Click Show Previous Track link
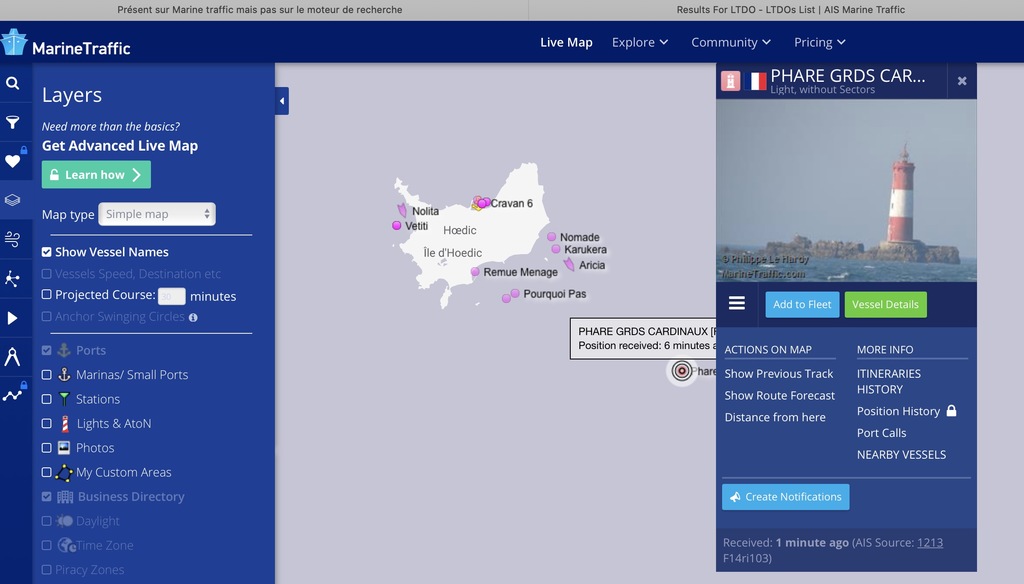Screen dimensions: 1024x584 click(778, 374)
